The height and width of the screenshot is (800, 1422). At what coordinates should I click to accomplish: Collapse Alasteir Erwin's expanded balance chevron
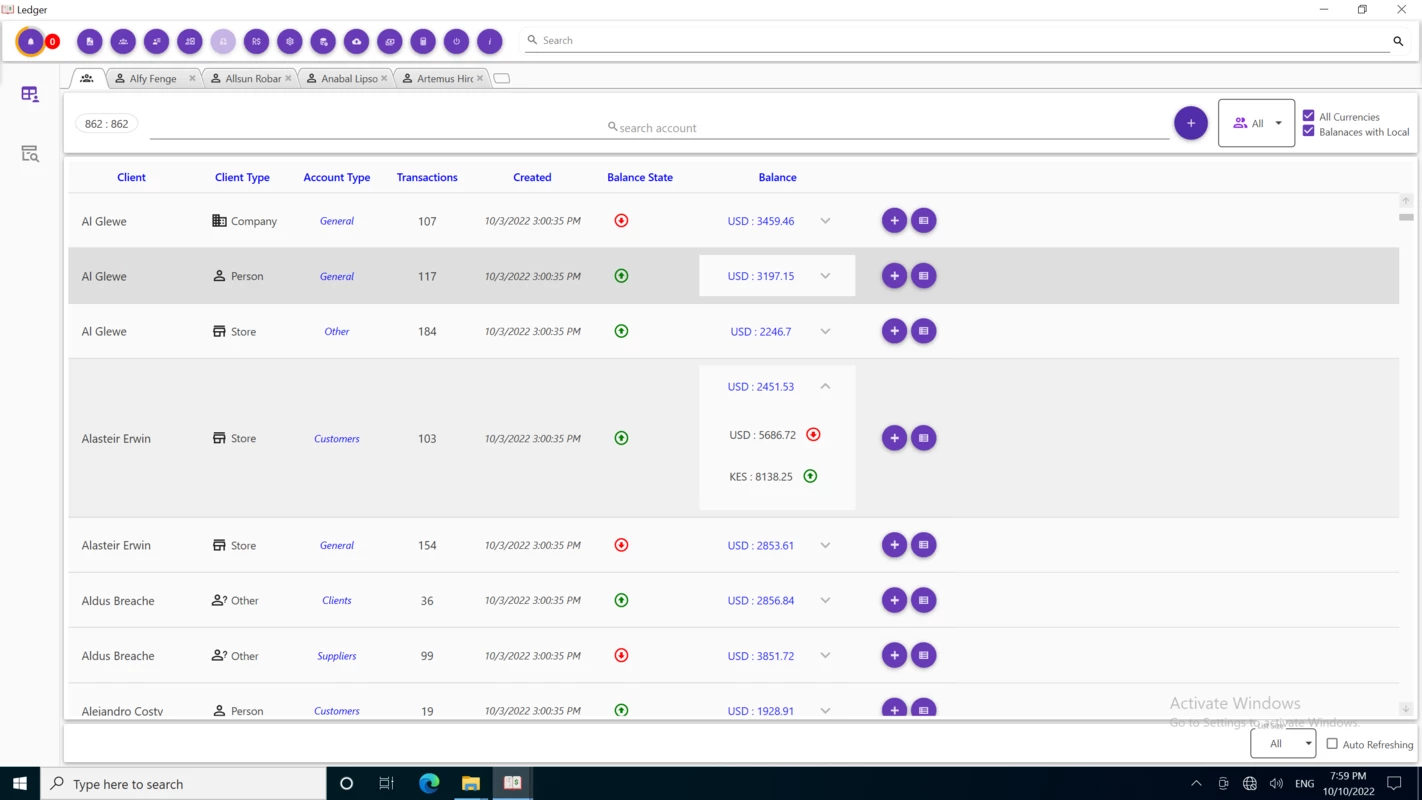(x=825, y=386)
